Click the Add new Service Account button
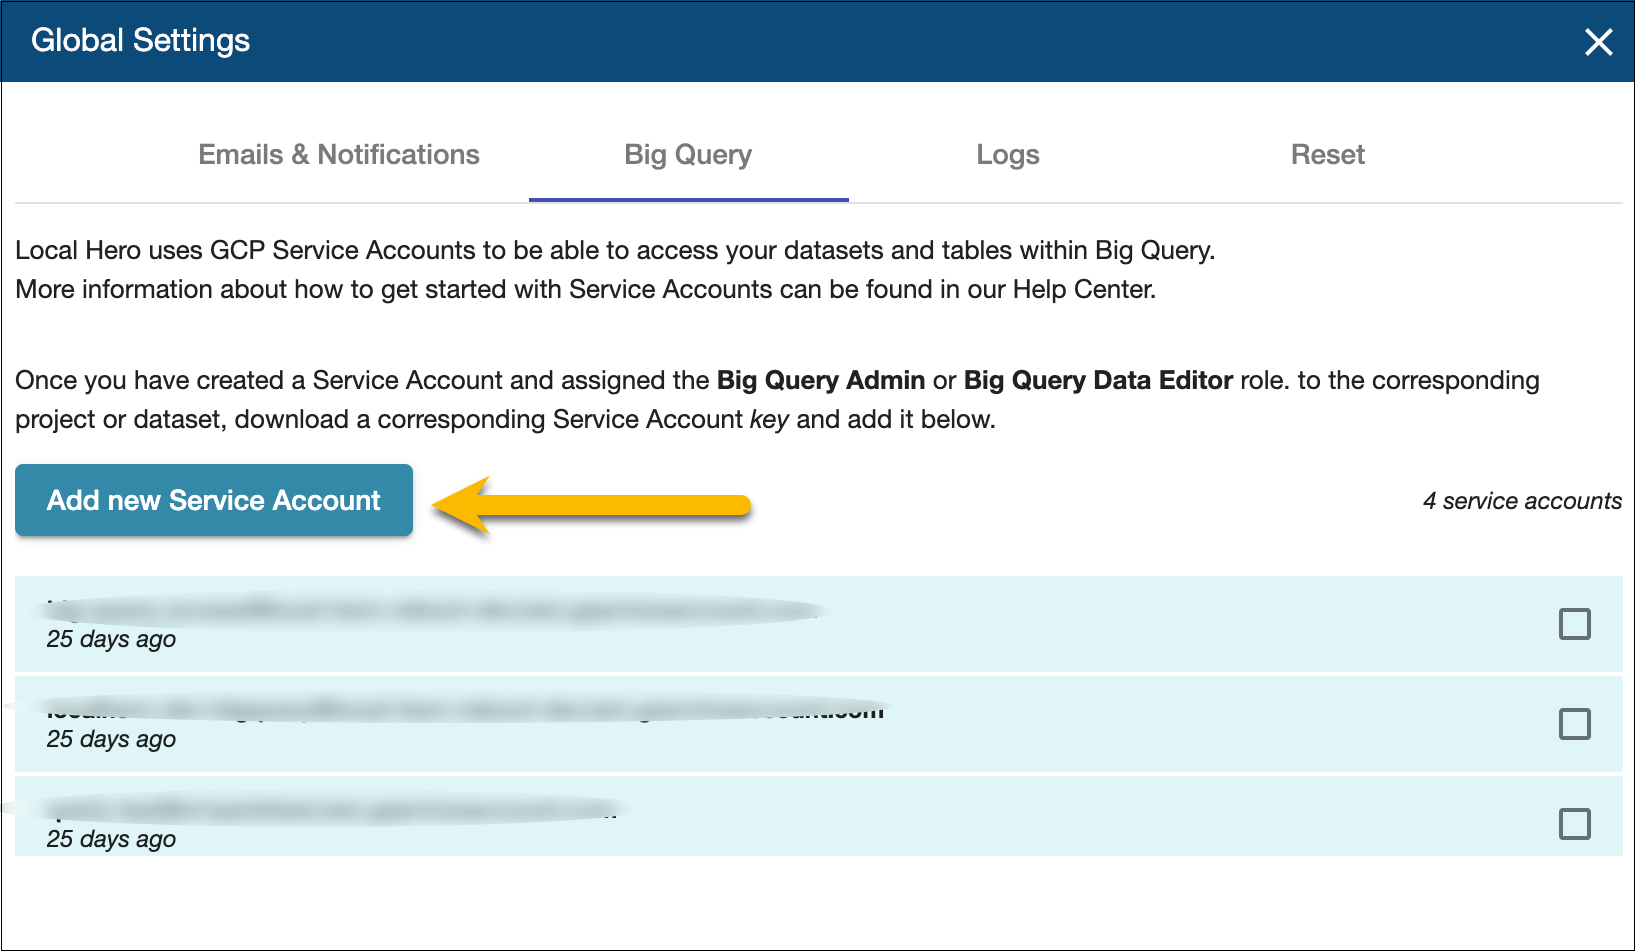 [213, 500]
